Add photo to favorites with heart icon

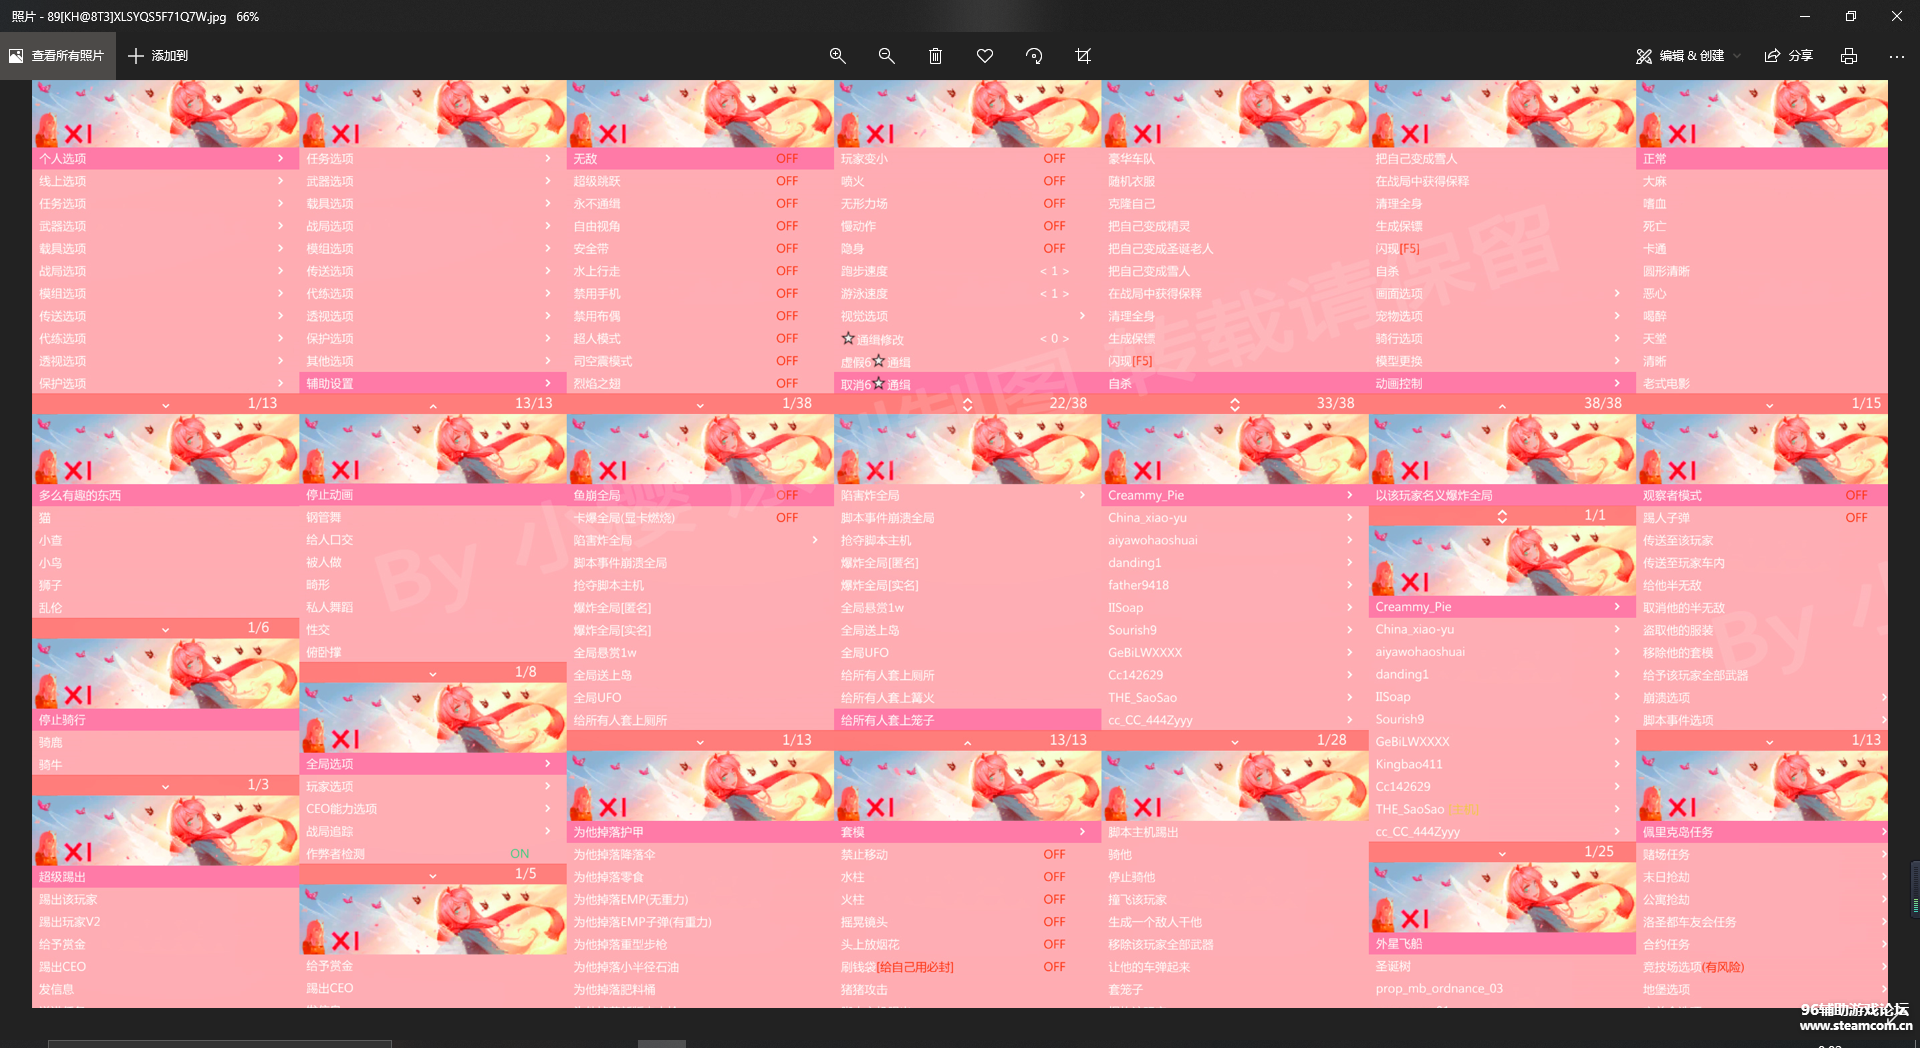click(x=985, y=56)
